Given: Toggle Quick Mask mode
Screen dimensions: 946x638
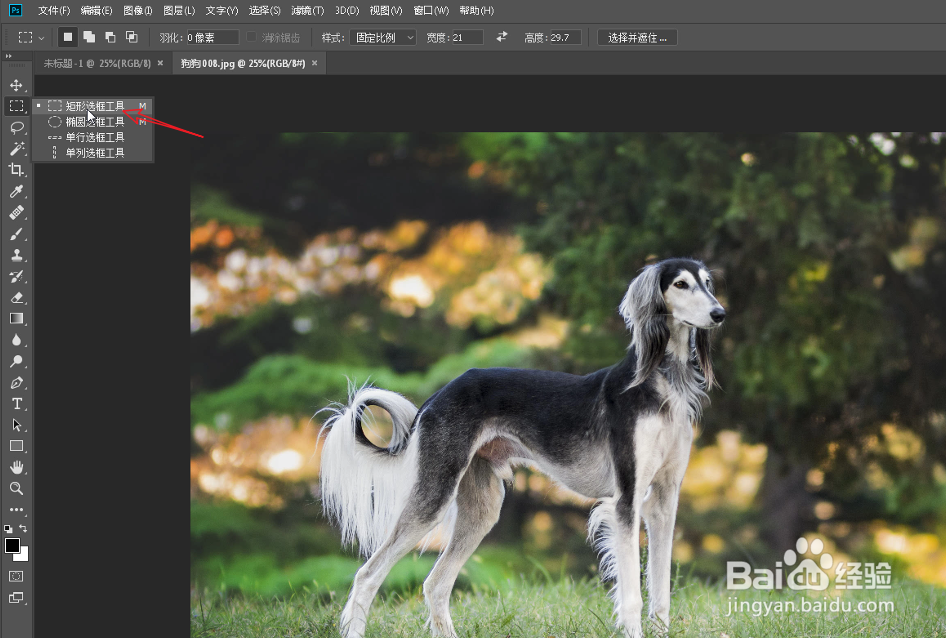Looking at the screenshot, I should point(16,576).
